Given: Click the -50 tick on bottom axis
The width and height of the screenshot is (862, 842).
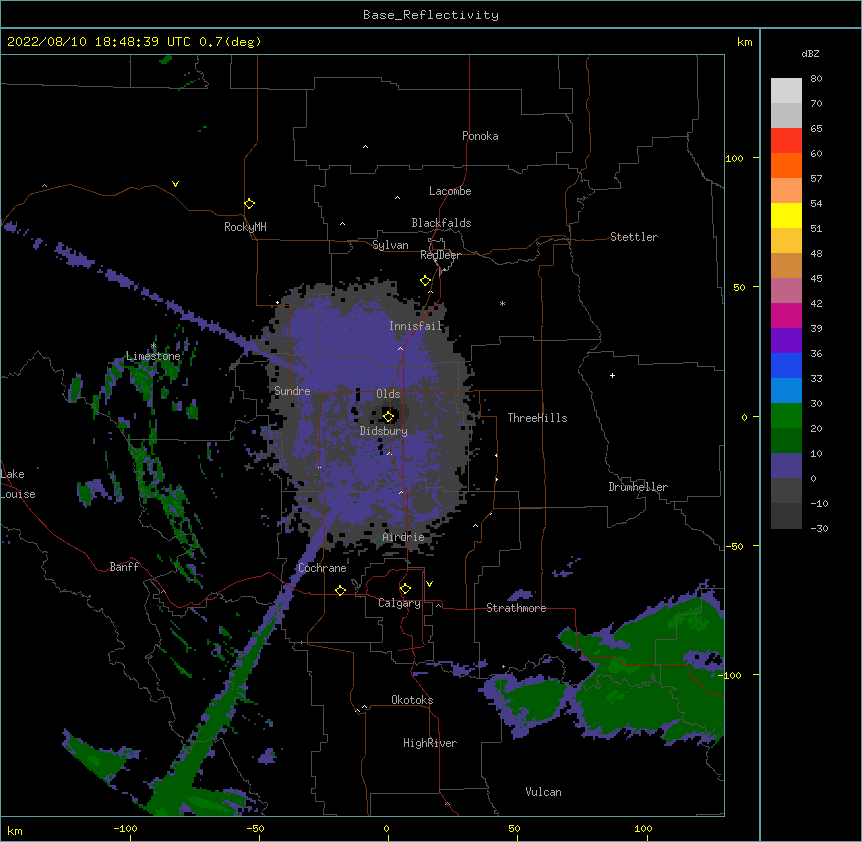Looking at the screenshot, I should pos(255,828).
